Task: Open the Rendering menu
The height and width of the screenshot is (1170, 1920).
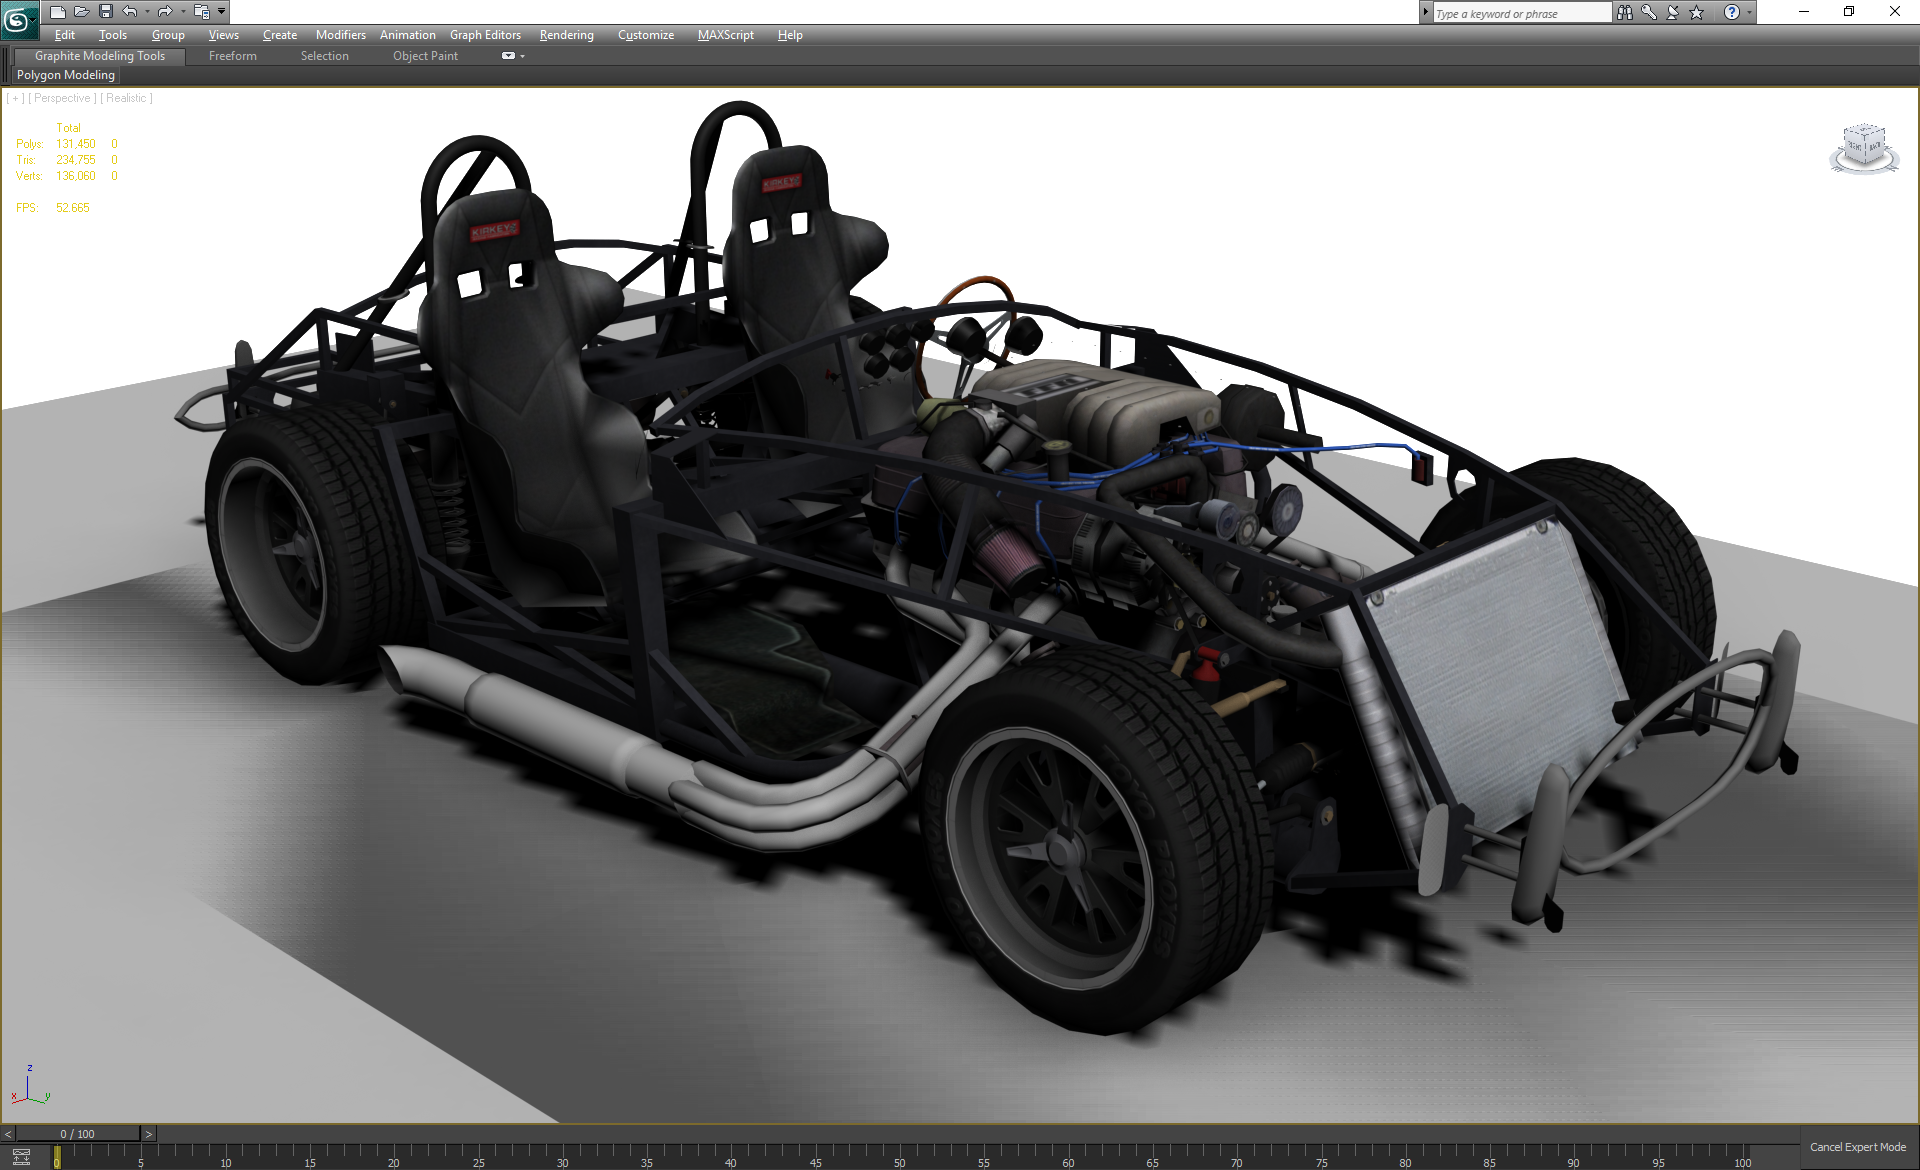Action: 566,35
